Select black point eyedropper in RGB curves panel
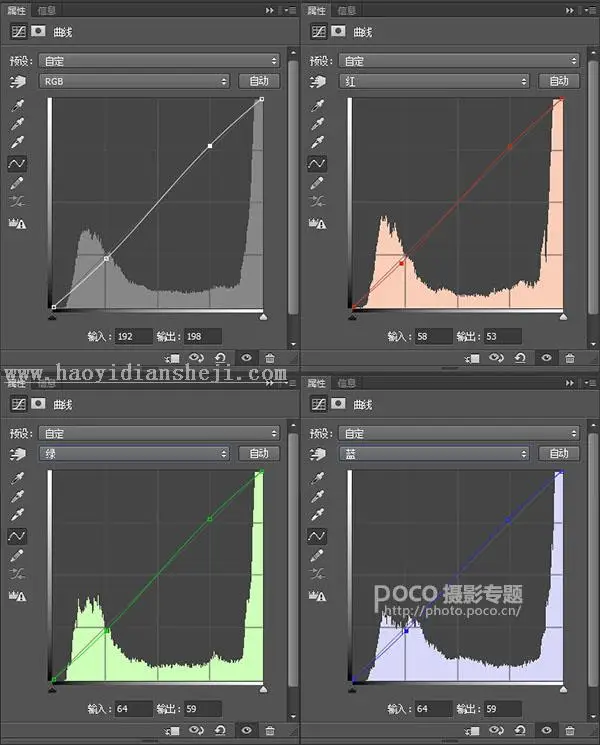The height and width of the screenshot is (745, 600). (x=17, y=105)
